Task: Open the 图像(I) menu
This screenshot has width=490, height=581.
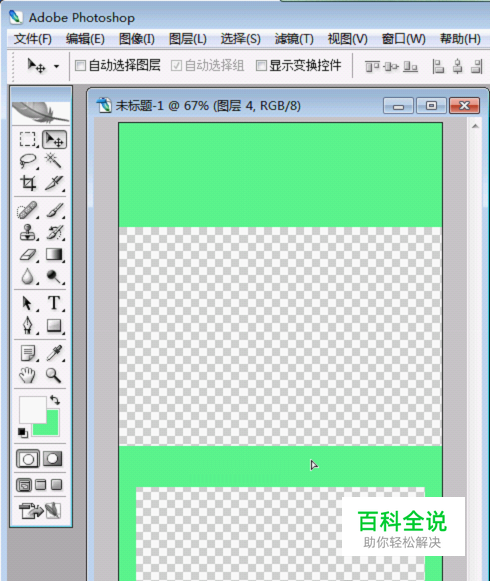Action: coord(137,39)
